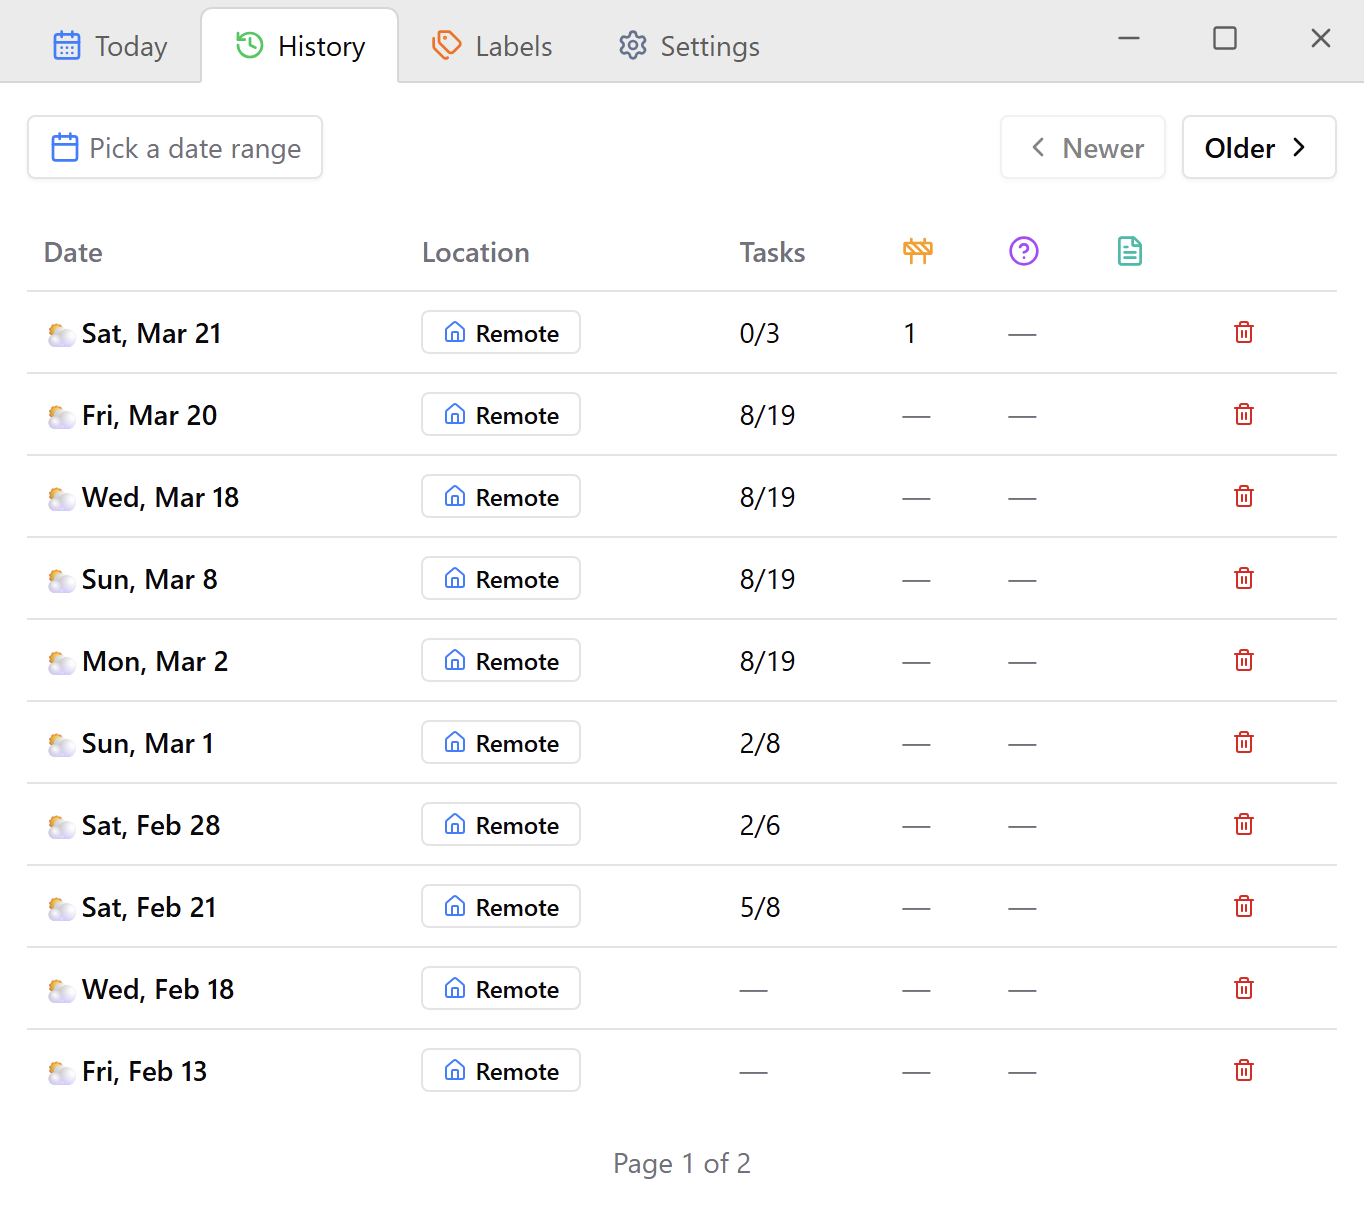Click the green notes document column icon
1364x1219 pixels.
pyautogui.click(x=1129, y=252)
